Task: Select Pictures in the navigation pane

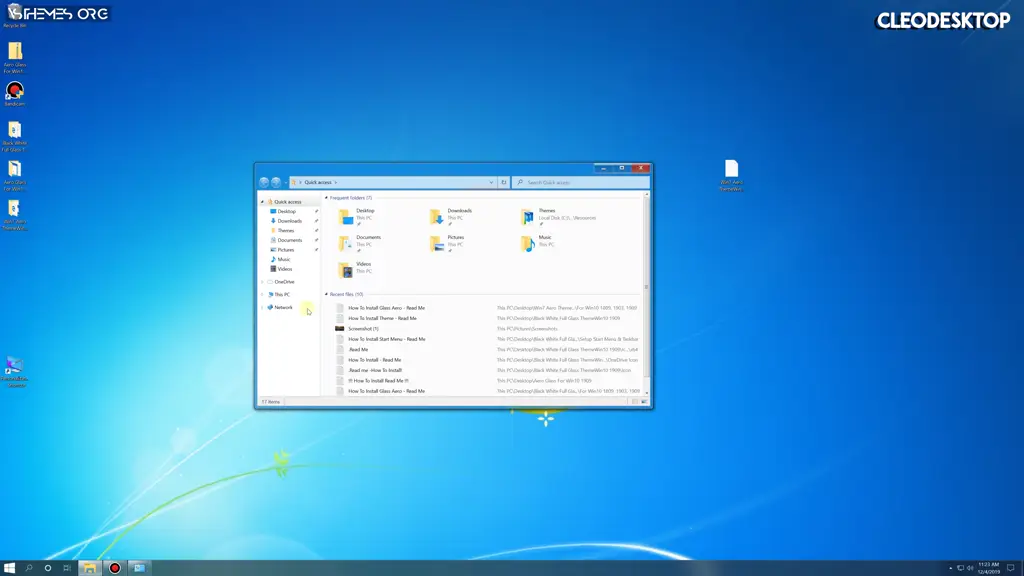Action: [x=284, y=250]
